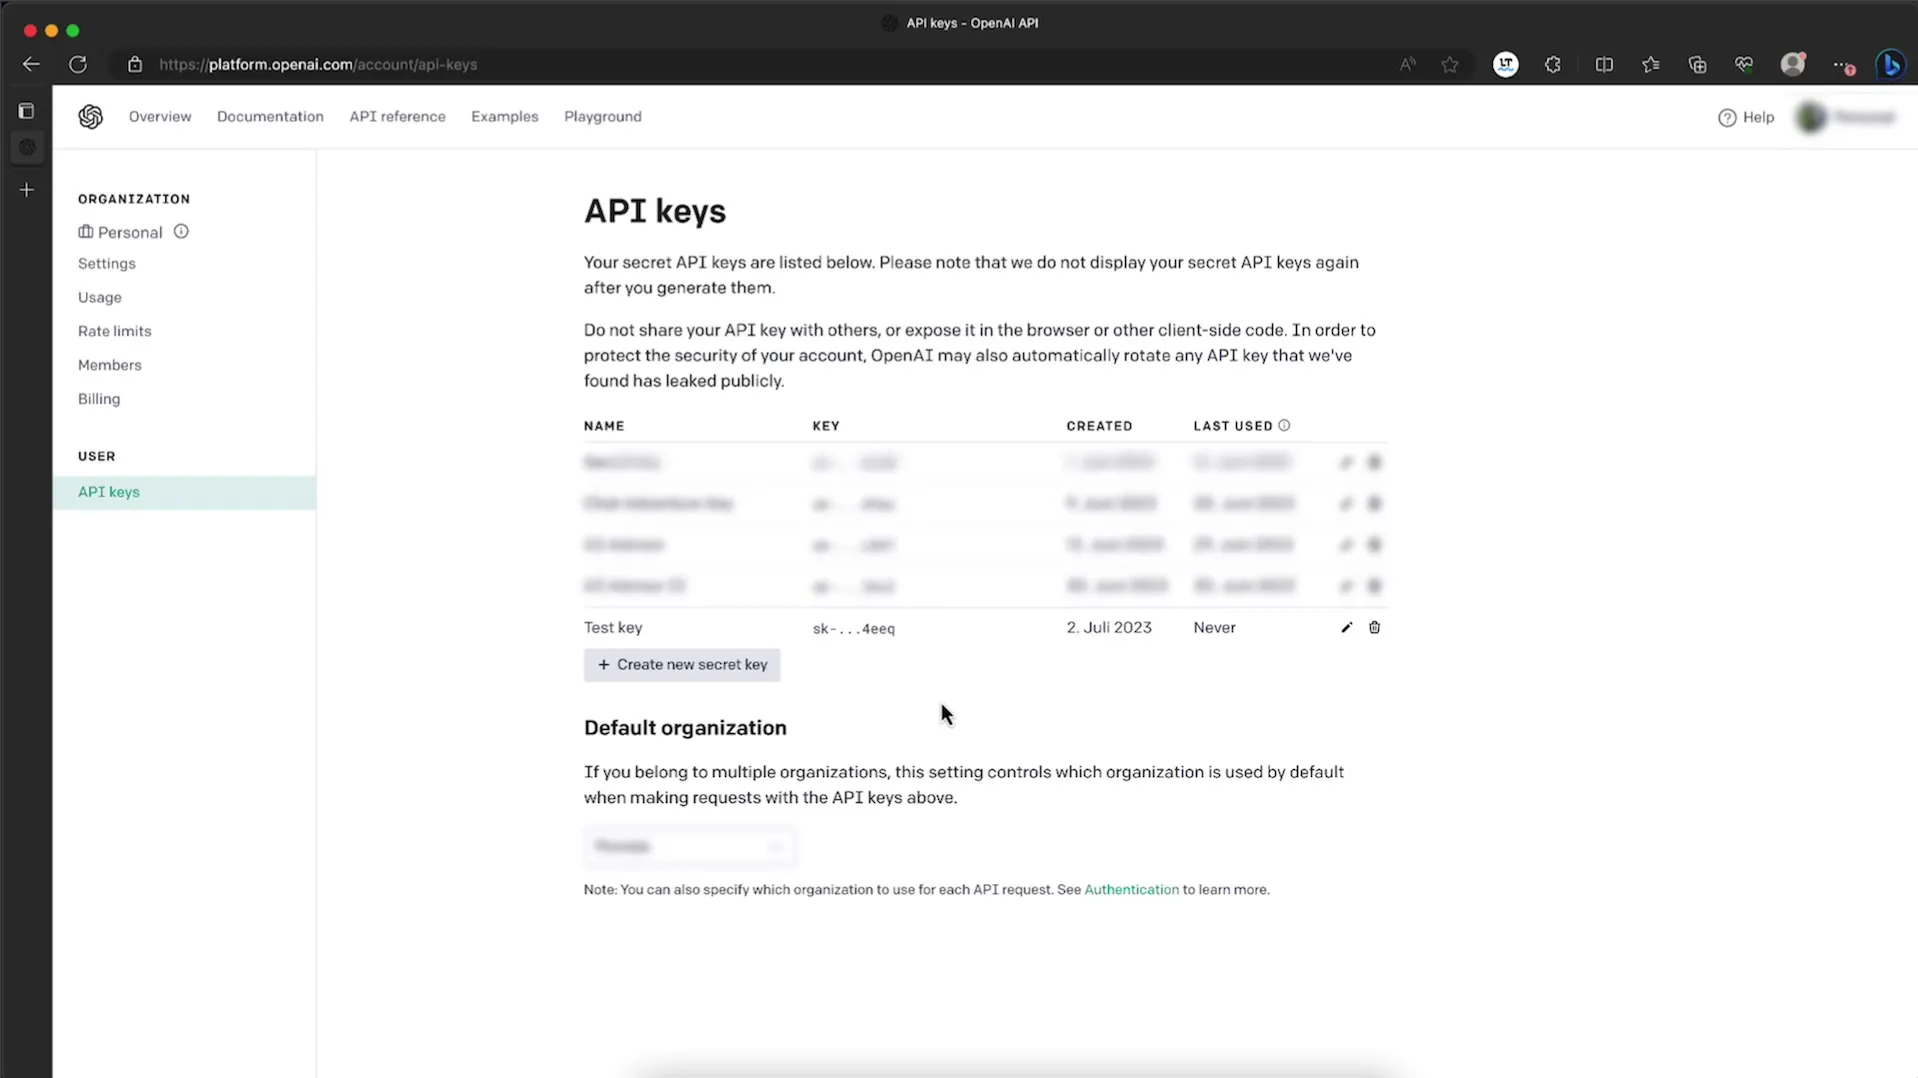Click the Never last used value

1214,627
